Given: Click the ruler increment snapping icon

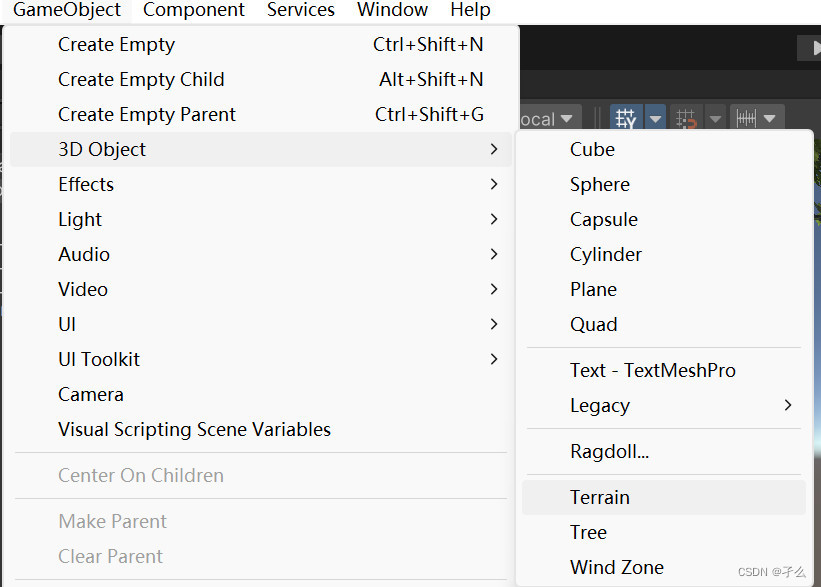Looking at the screenshot, I should [746, 119].
